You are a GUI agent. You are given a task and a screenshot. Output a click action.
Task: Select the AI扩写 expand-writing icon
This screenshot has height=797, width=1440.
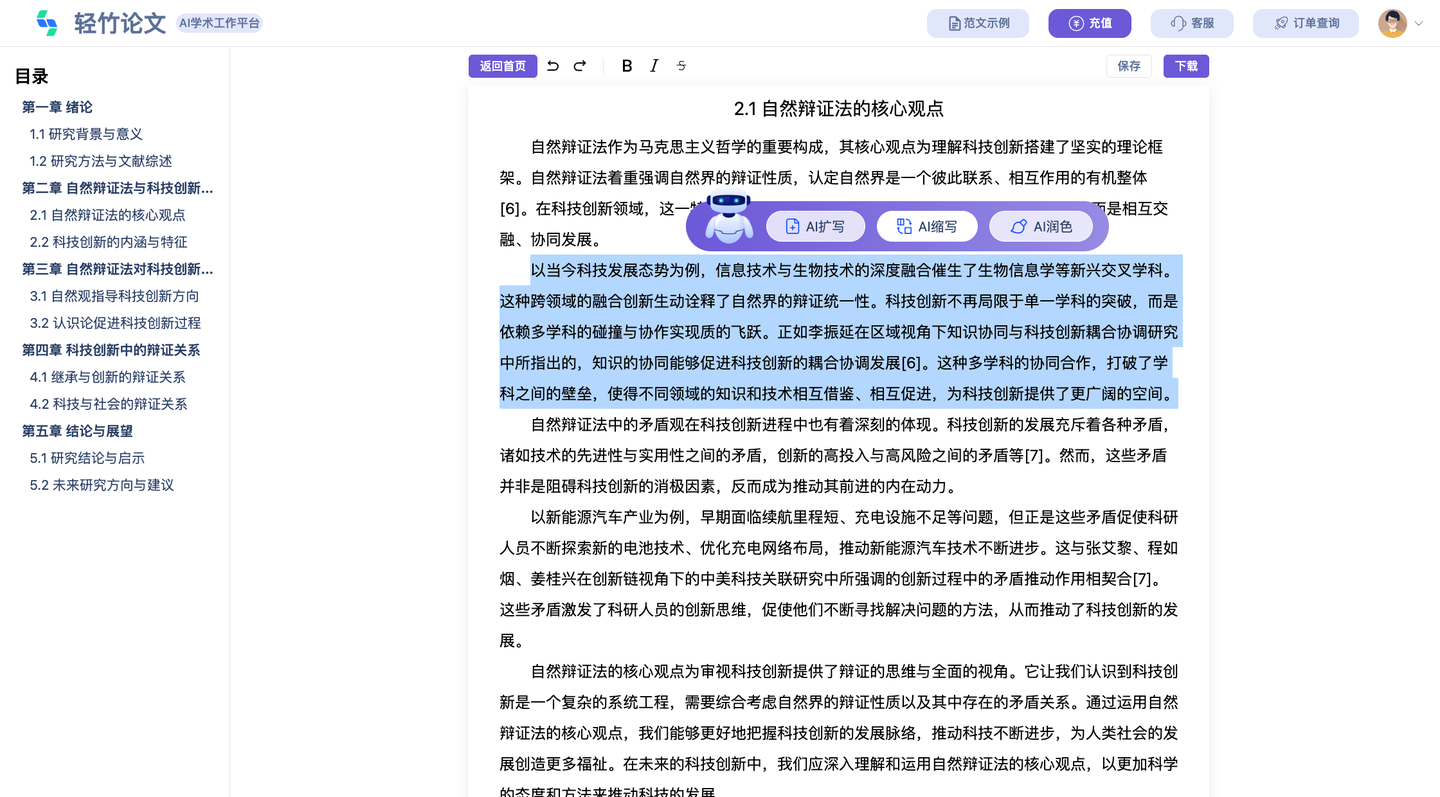tap(792, 226)
